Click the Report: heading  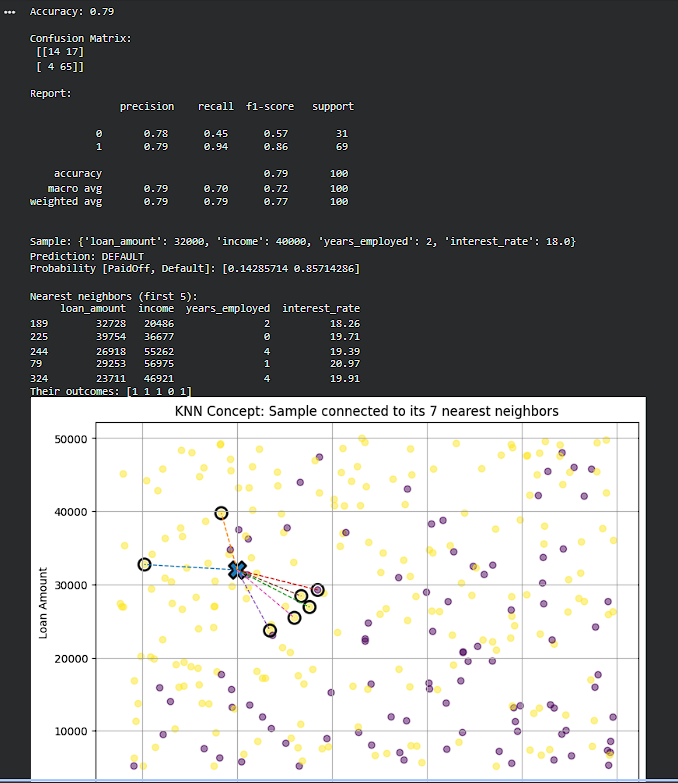50,93
